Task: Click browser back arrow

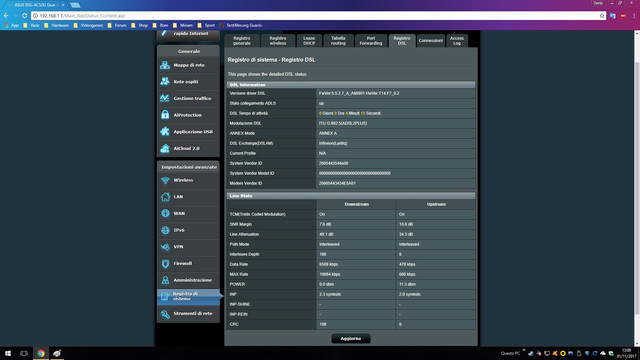Action: [x=6, y=16]
